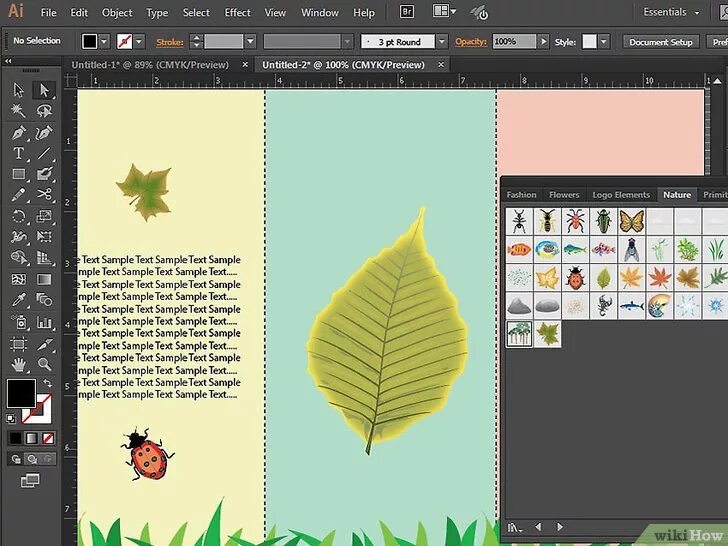Viewport: 728px width, 546px height.
Task: Pick the Type tool
Action: click(18, 154)
